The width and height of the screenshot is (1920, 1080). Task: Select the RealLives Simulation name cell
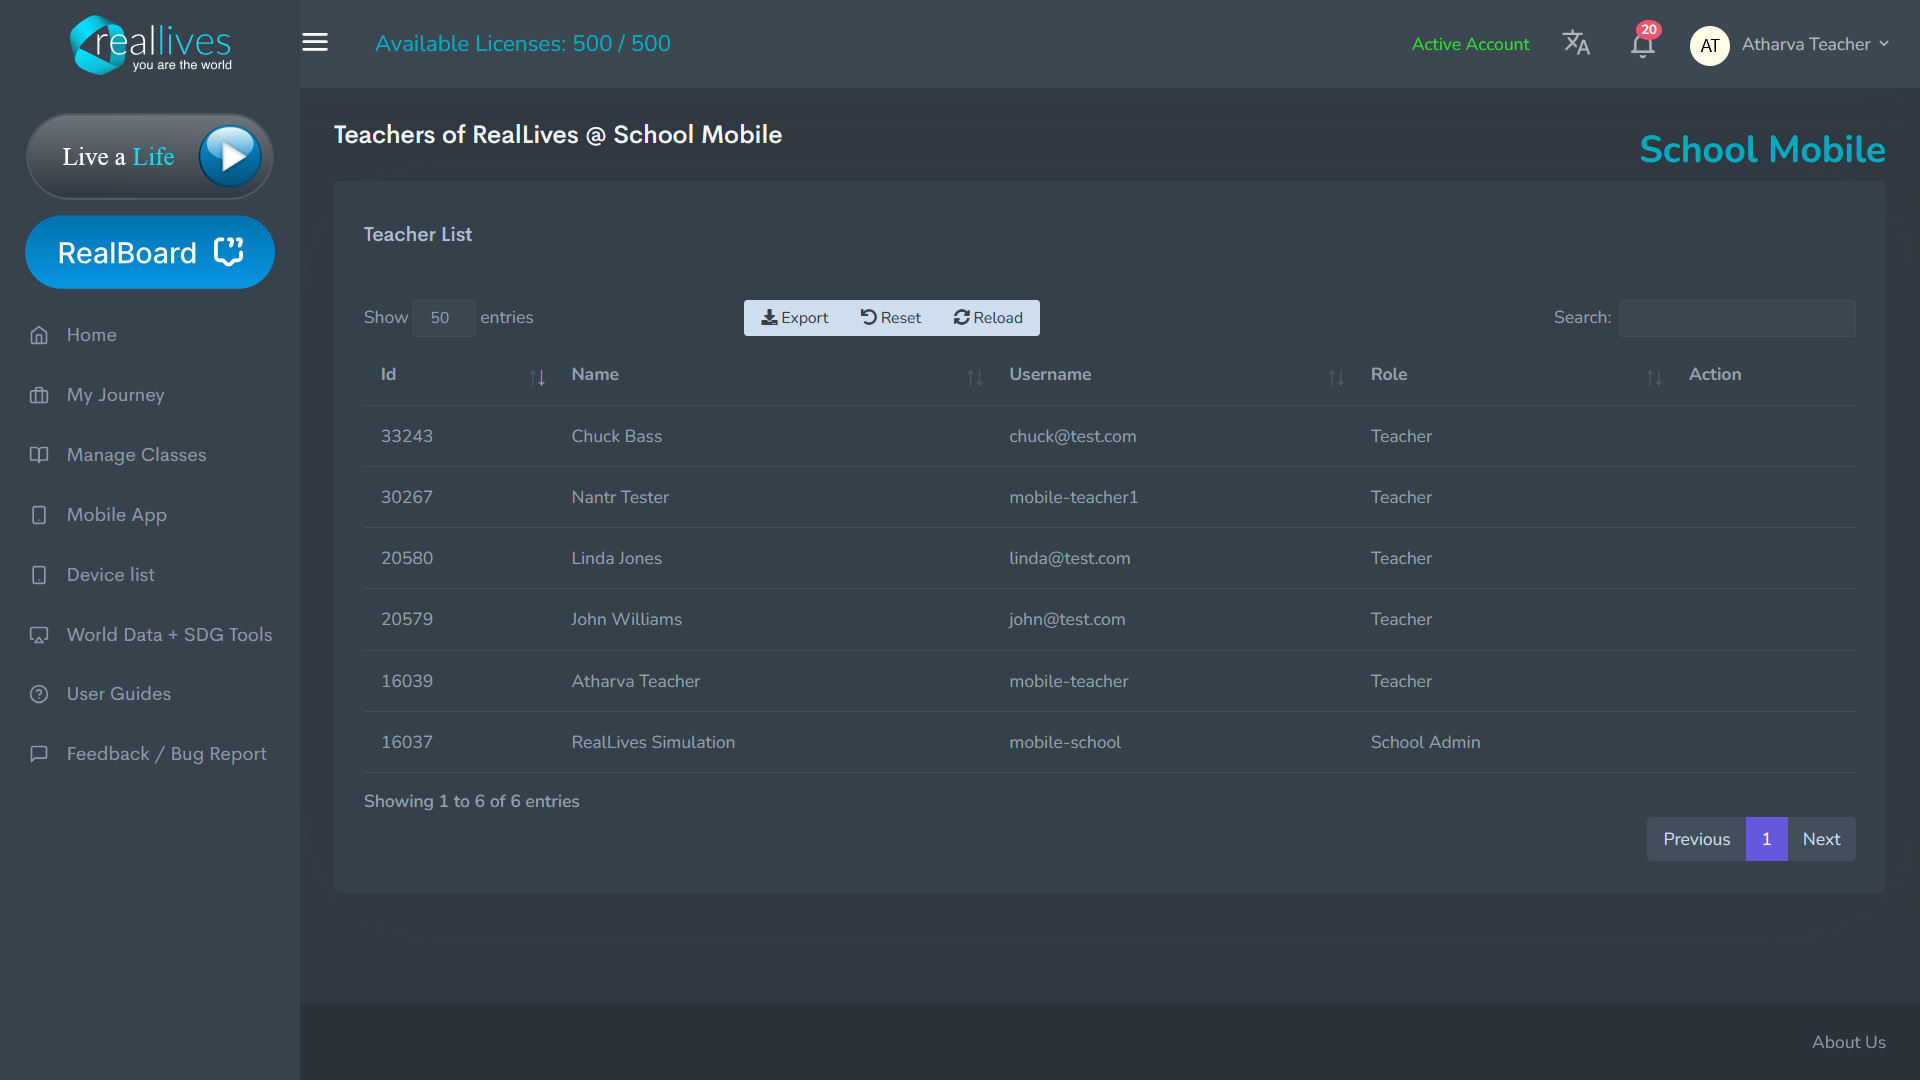pyautogui.click(x=653, y=743)
